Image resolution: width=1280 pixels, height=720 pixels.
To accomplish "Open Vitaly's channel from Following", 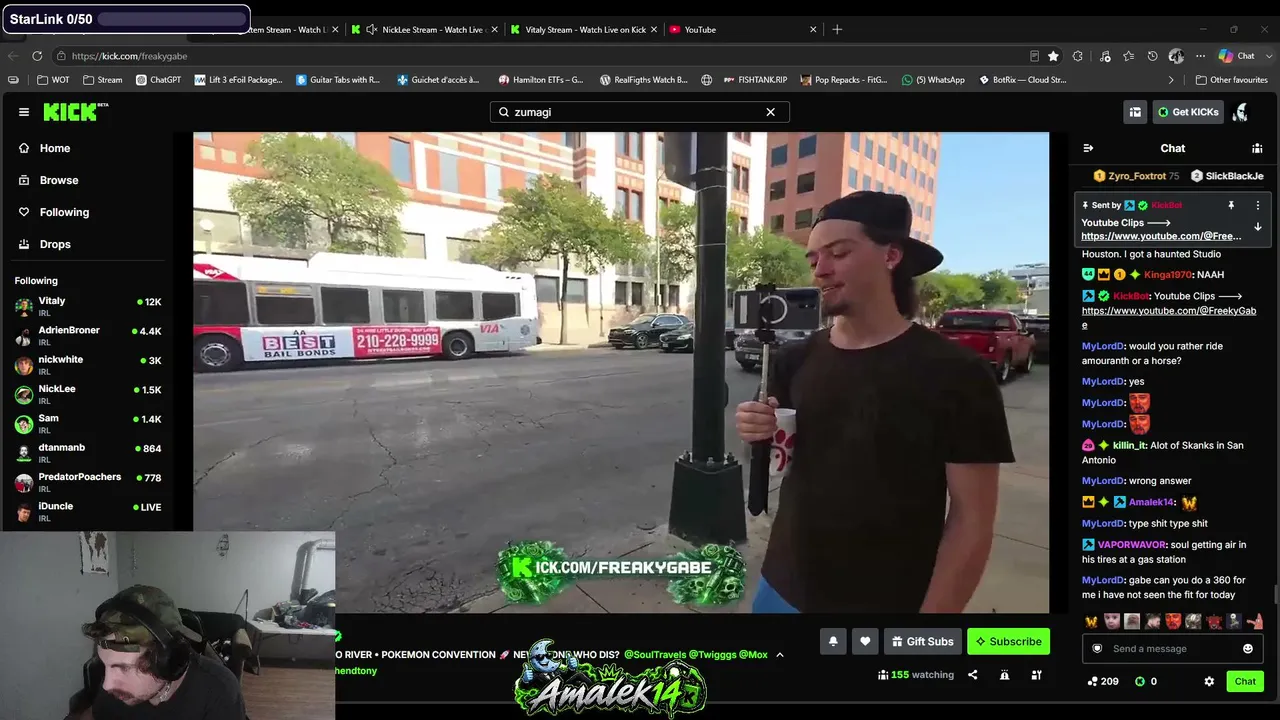I will pos(88,306).
